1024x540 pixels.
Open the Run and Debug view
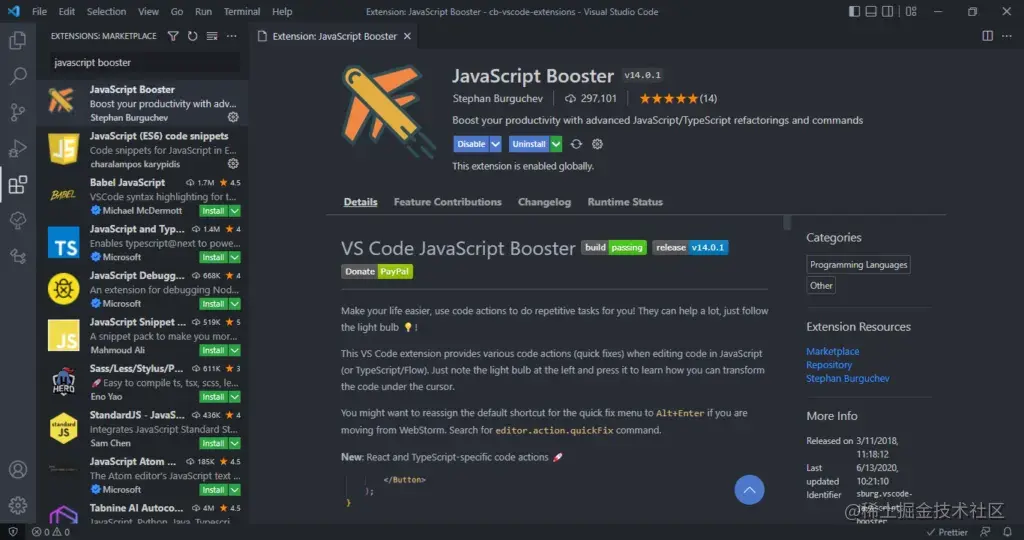click(x=18, y=148)
